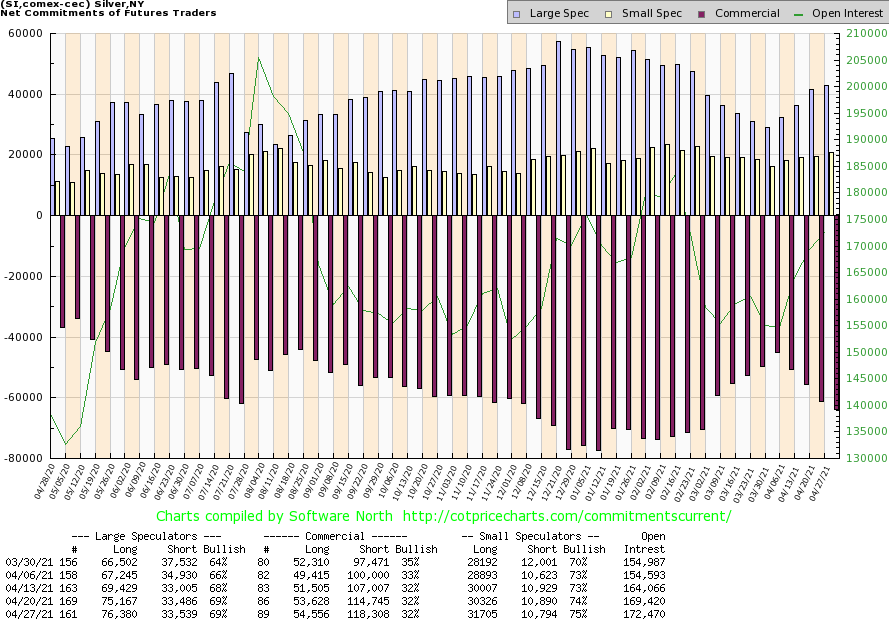This screenshot has height=620, width=889.
Task: Click the Open Interest green line icon
Action: [x=800, y=14]
